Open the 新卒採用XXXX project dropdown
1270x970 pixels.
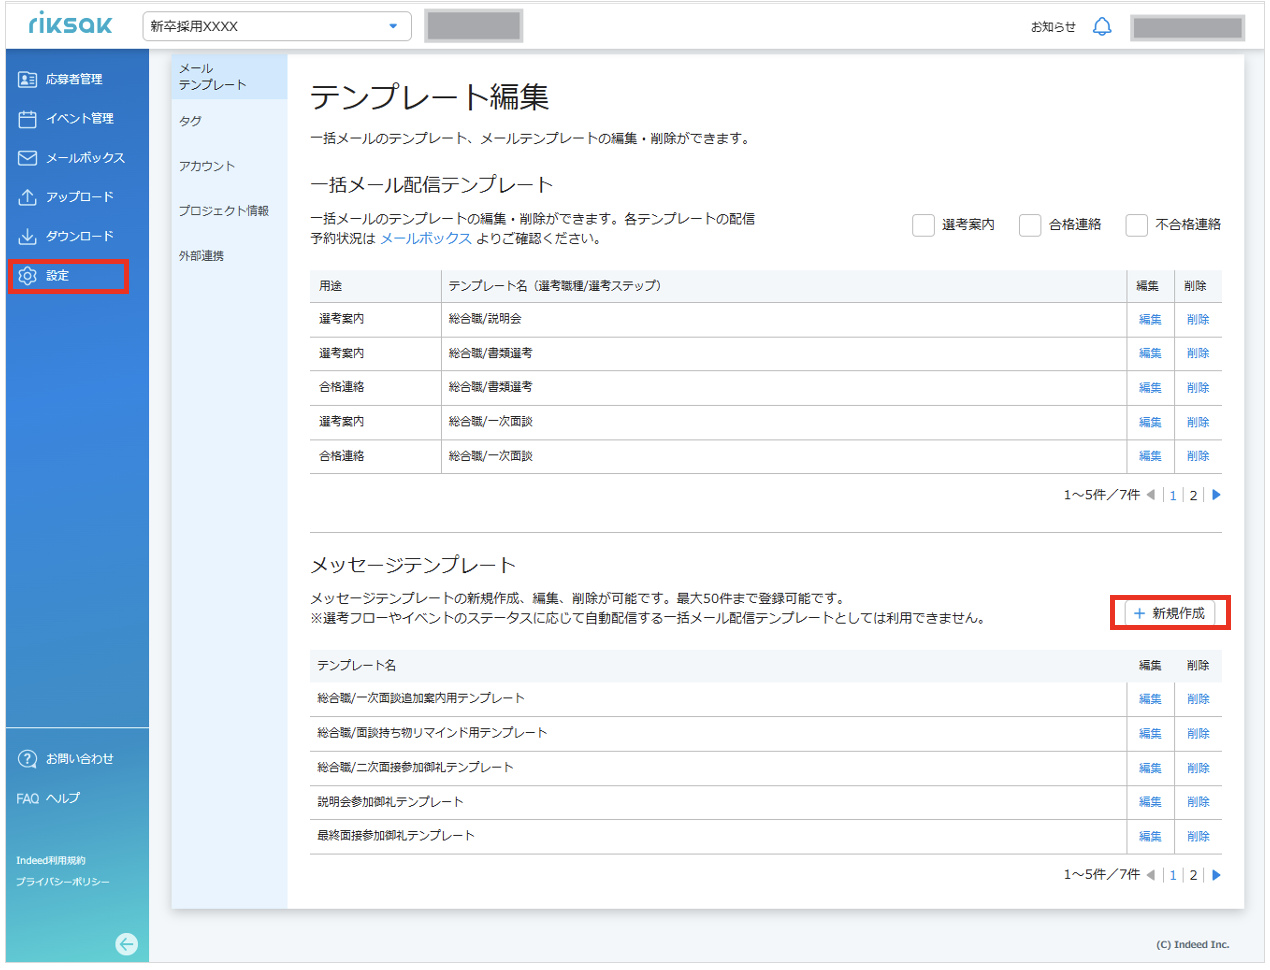(277, 26)
